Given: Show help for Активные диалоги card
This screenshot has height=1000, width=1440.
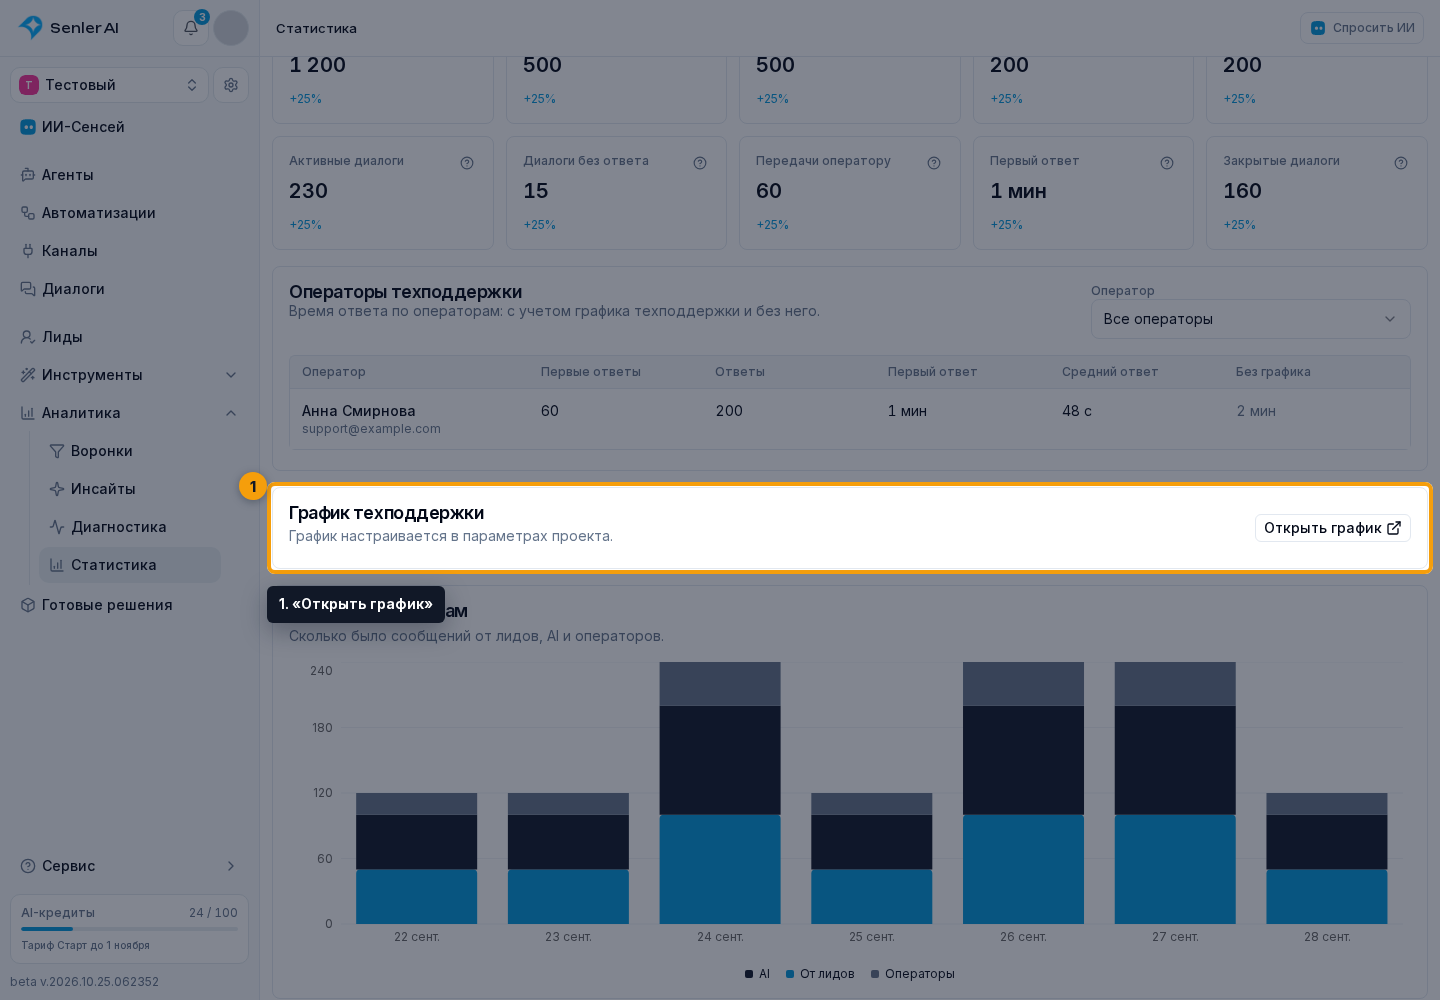Looking at the screenshot, I should 467,163.
